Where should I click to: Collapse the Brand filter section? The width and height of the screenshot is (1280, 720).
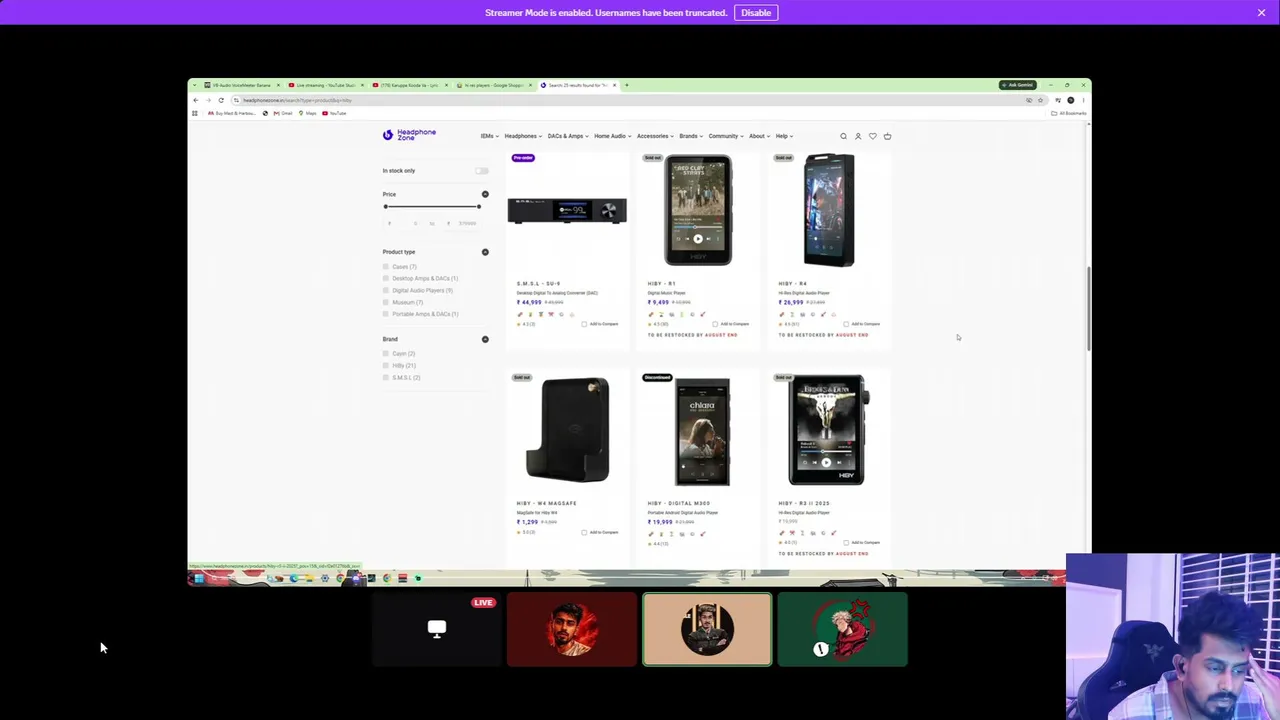[x=485, y=339]
